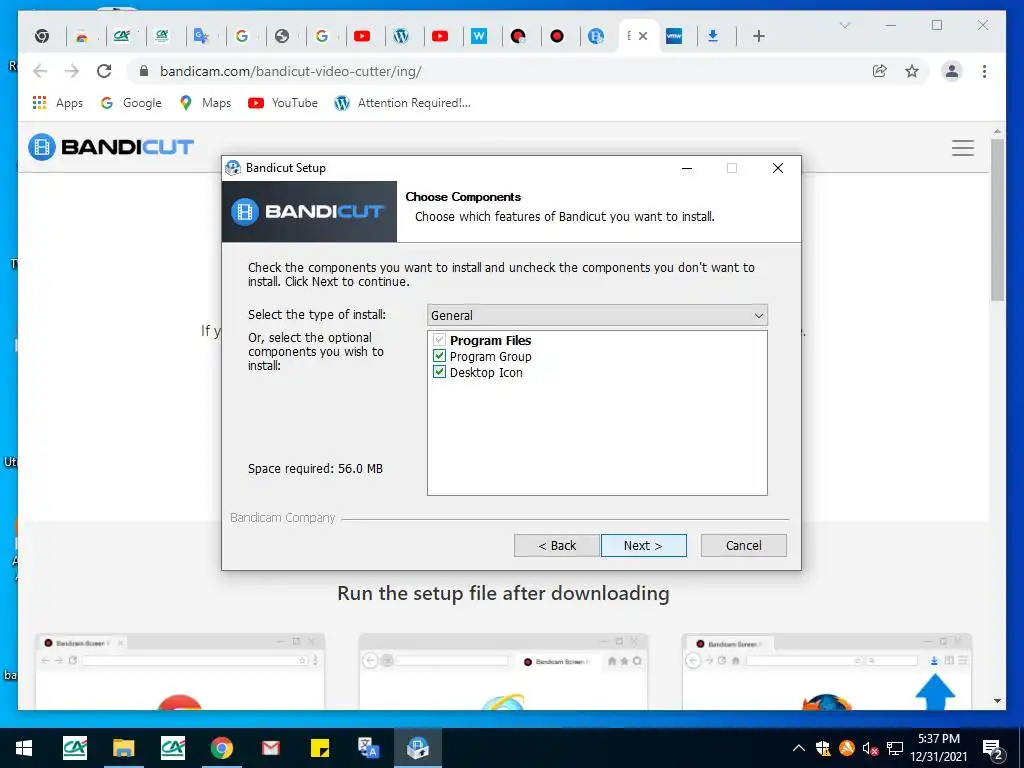Open the Attention Required bookmark
The width and height of the screenshot is (1024, 768).
402,103
